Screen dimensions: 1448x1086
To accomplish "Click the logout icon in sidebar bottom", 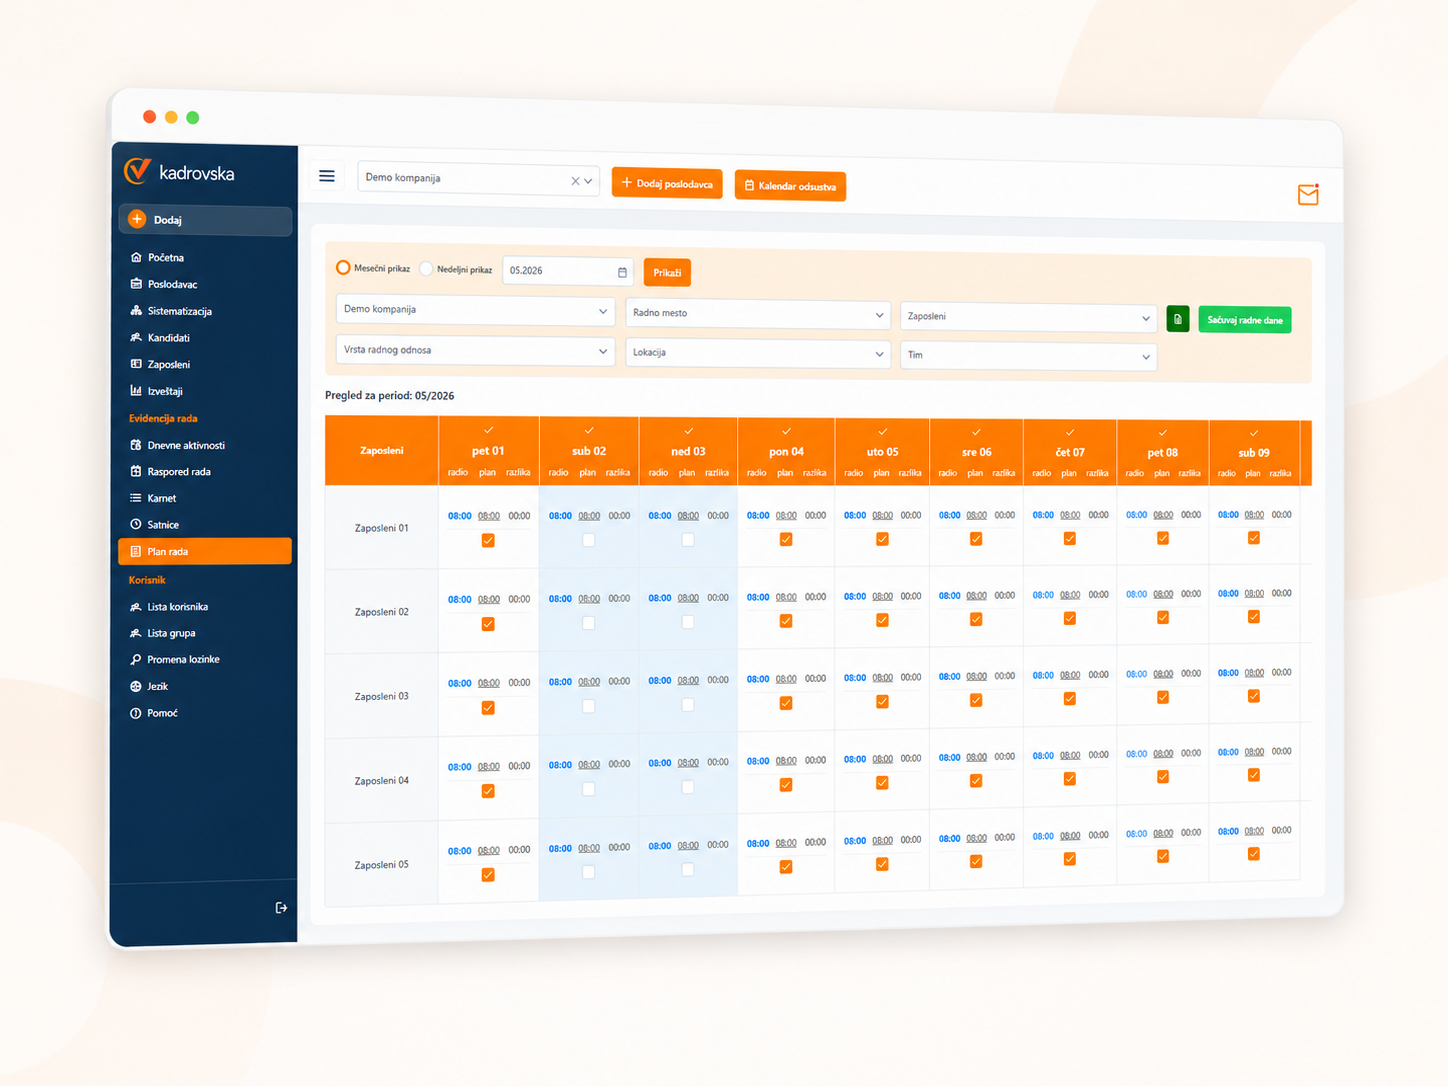I will 281,908.
